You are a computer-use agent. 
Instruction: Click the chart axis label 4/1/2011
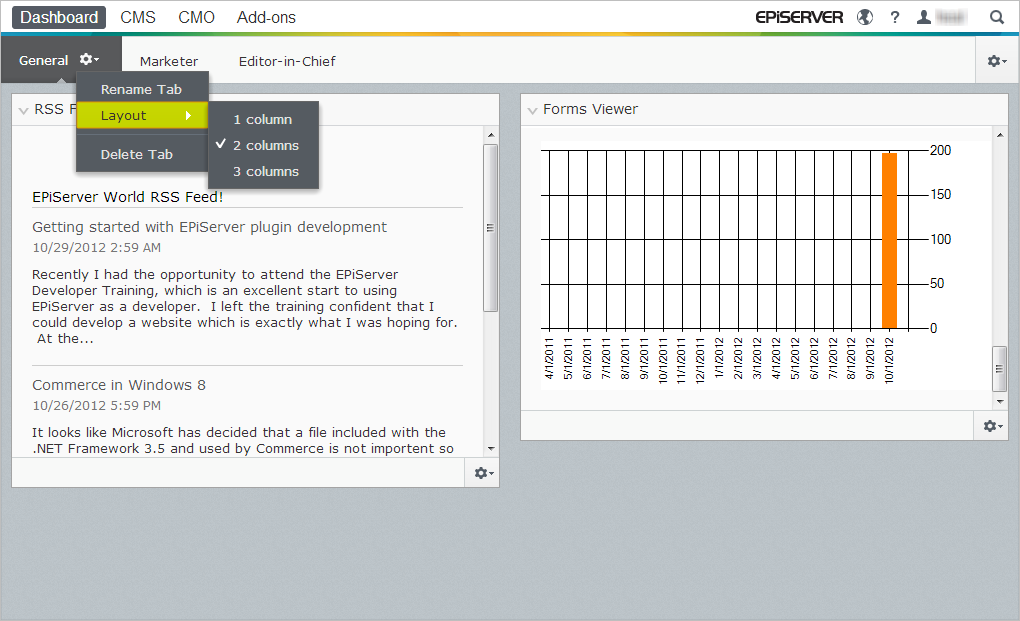point(549,358)
